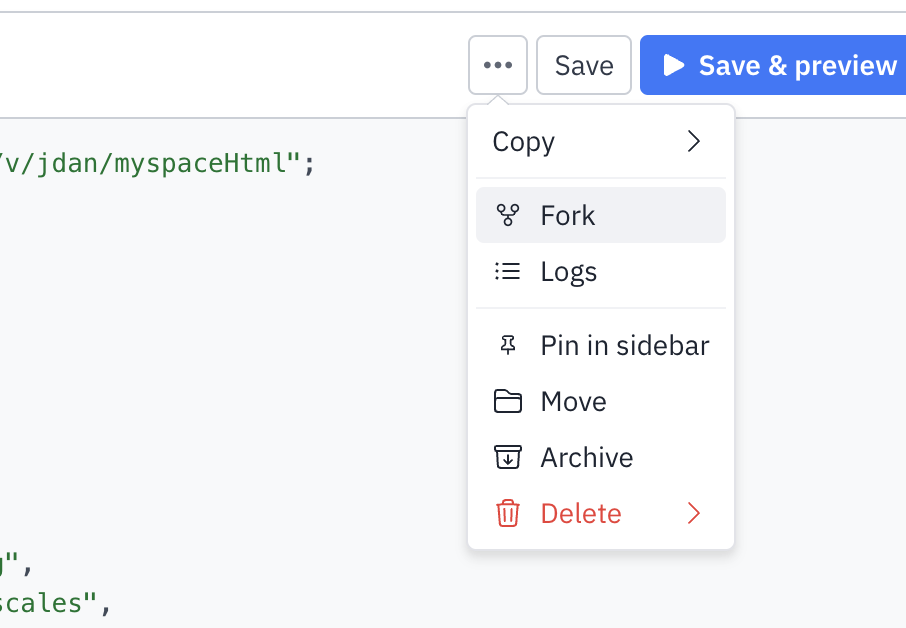Choose the red Delete entry
Screen dimensions: 906x628
[581, 513]
